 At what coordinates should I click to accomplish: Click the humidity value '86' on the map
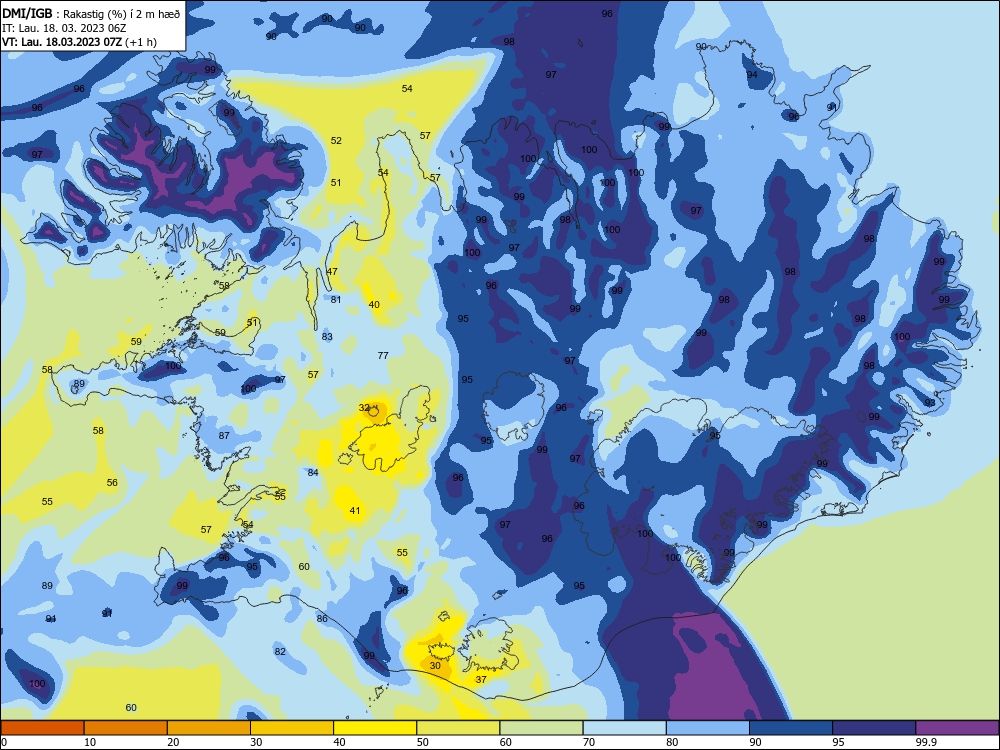coord(322,619)
